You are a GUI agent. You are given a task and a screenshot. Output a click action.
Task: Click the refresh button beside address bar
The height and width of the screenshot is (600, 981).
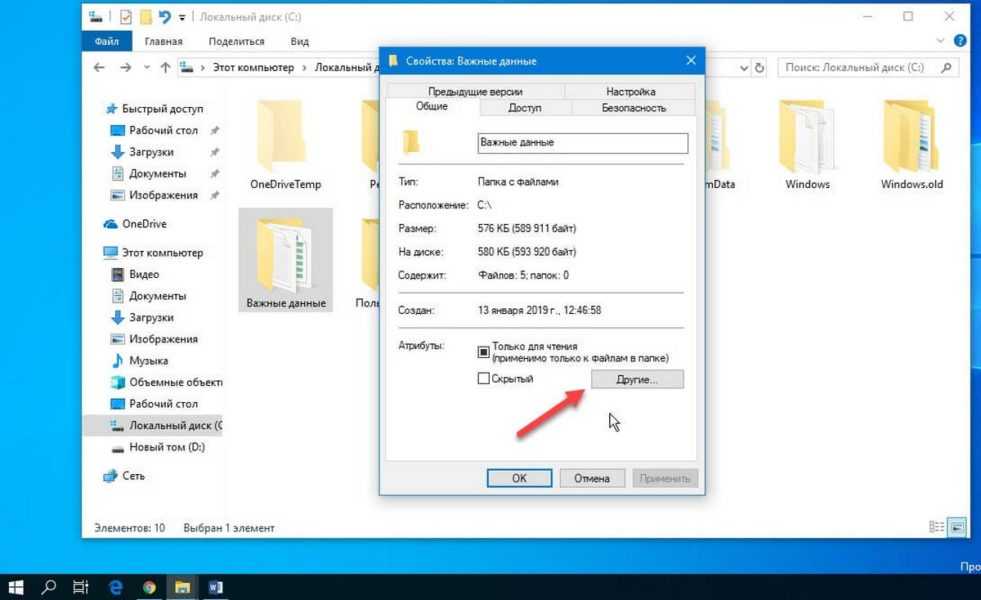760,68
